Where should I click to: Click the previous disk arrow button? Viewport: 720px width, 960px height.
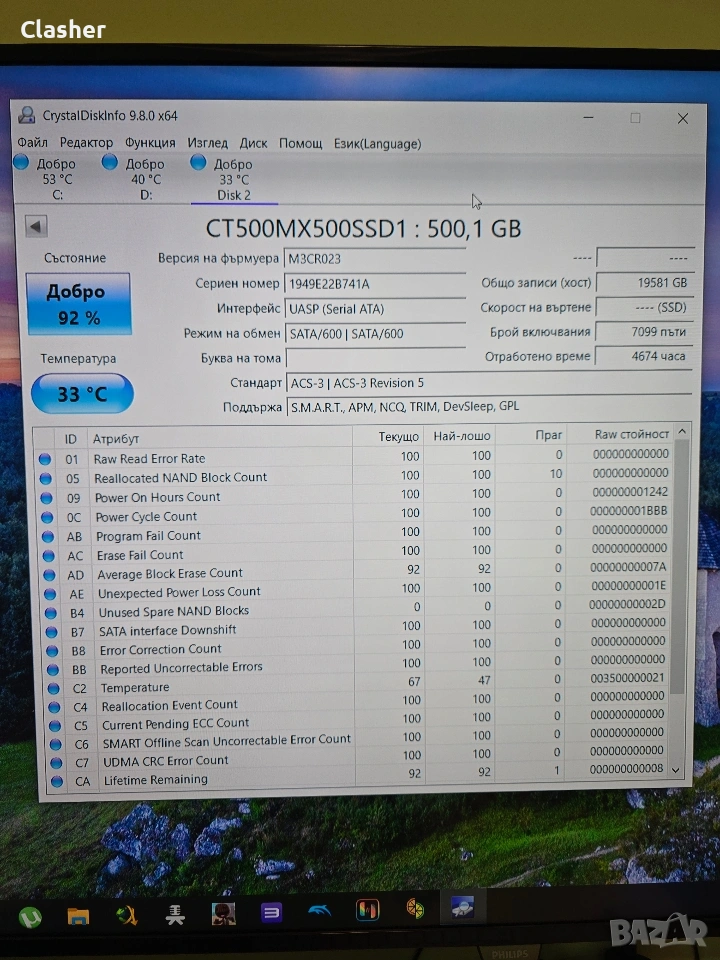[36, 226]
